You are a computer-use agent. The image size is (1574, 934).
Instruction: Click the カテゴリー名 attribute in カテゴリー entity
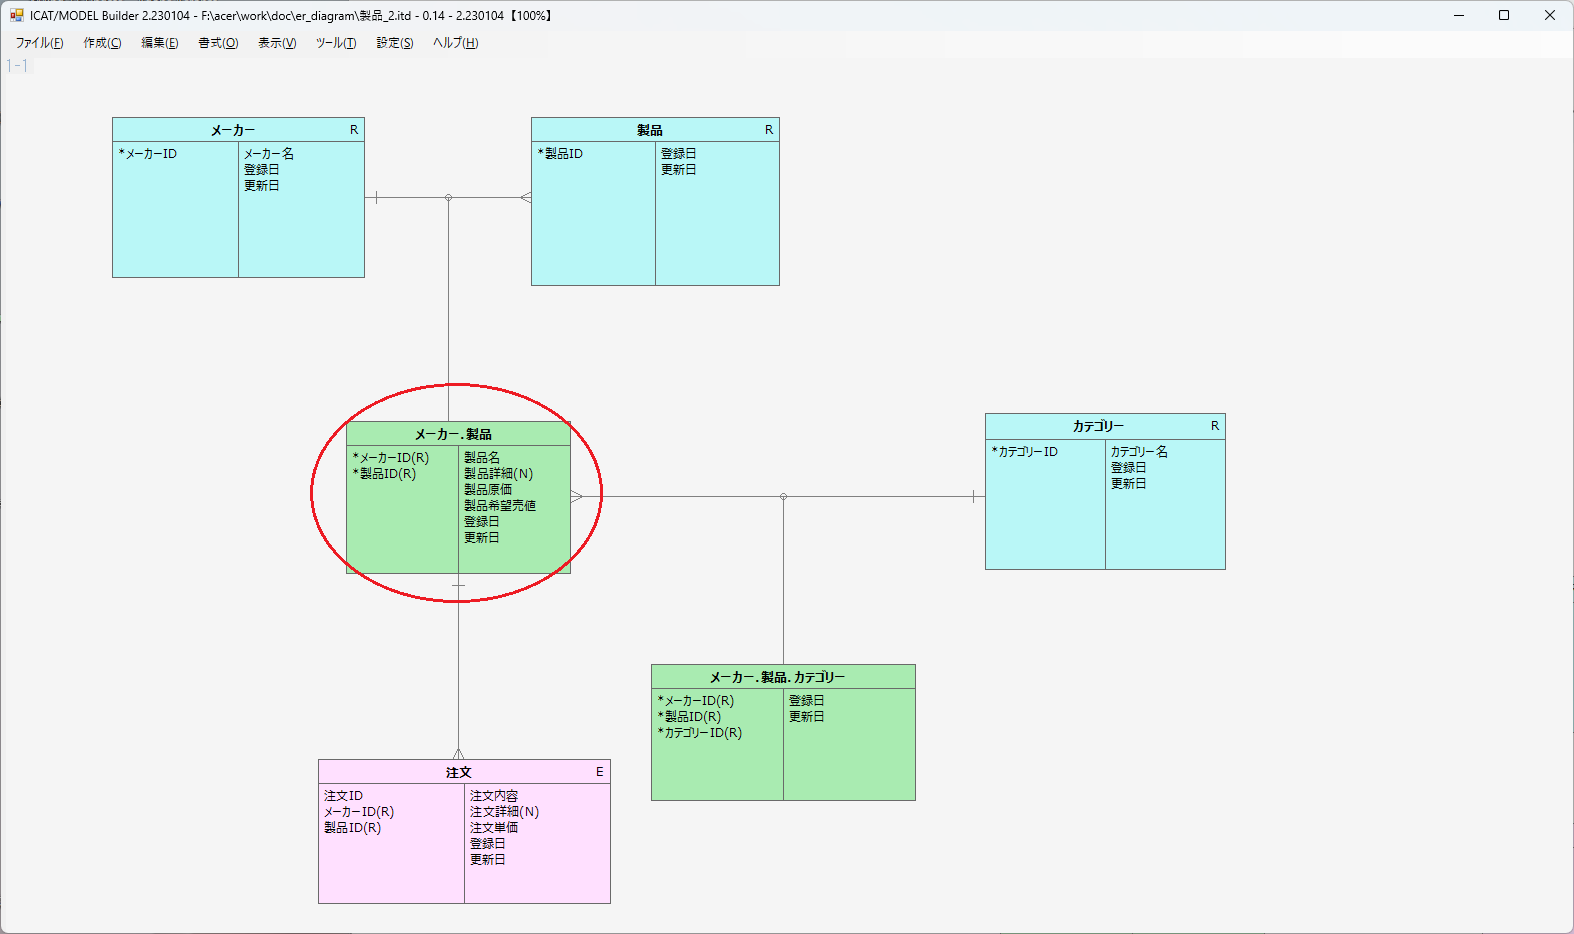[x=1139, y=452]
